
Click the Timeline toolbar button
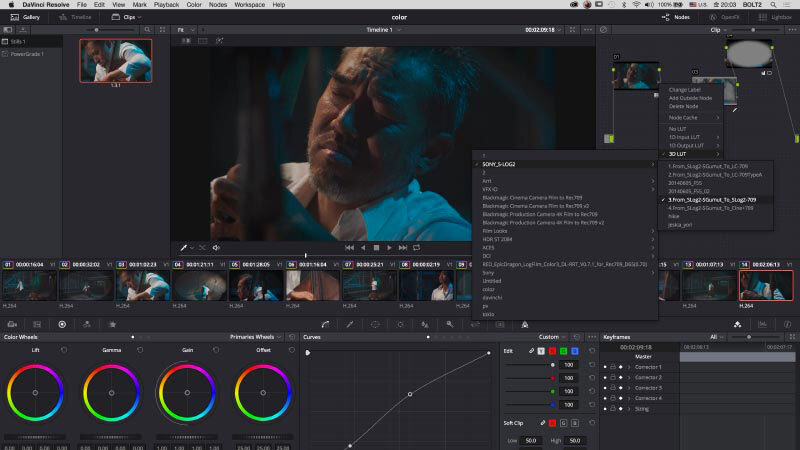[x=75, y=17]
